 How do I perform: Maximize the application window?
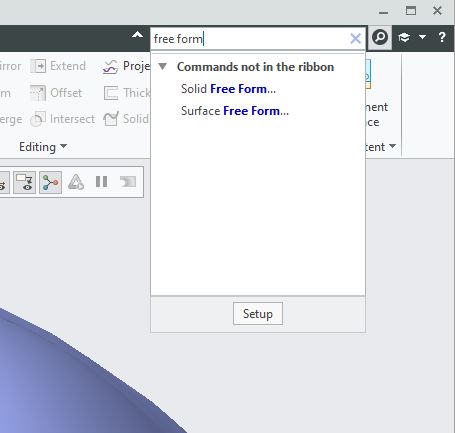pos(411,11)
